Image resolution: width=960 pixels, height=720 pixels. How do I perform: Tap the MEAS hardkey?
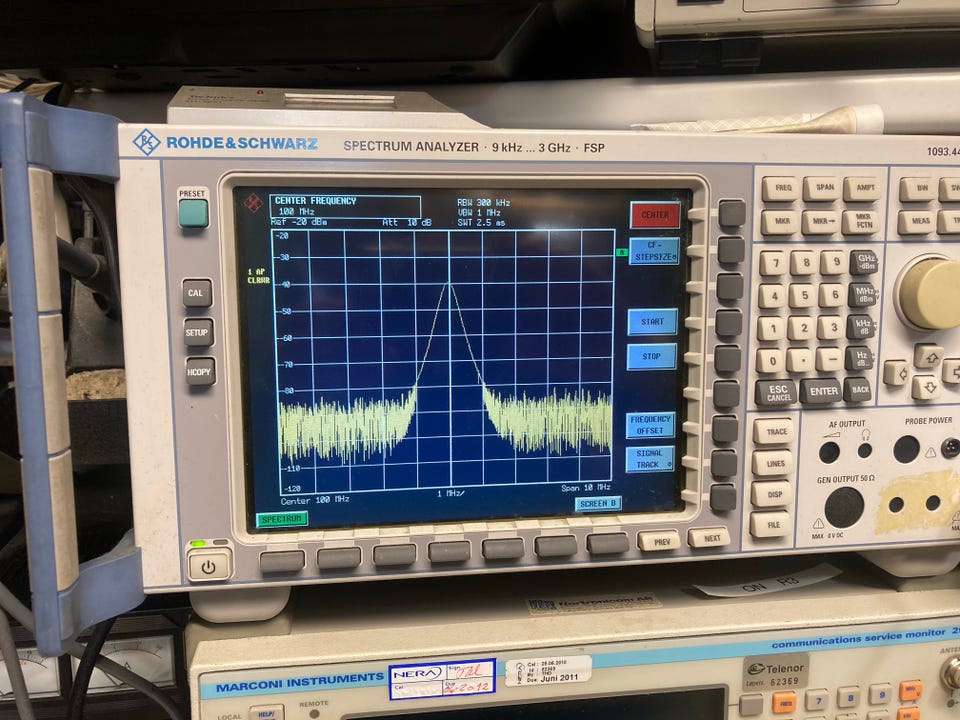pyautogui.click(x=918, y=222)
